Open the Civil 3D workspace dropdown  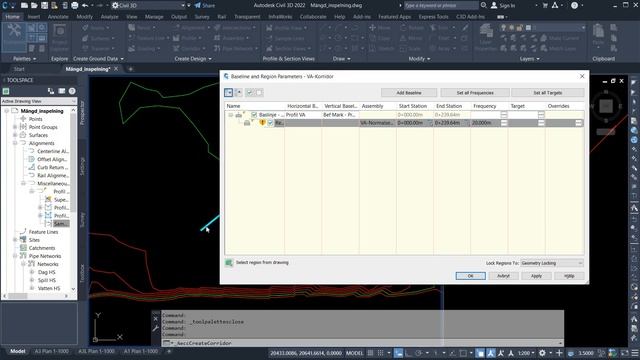click(x=148, y=5)
